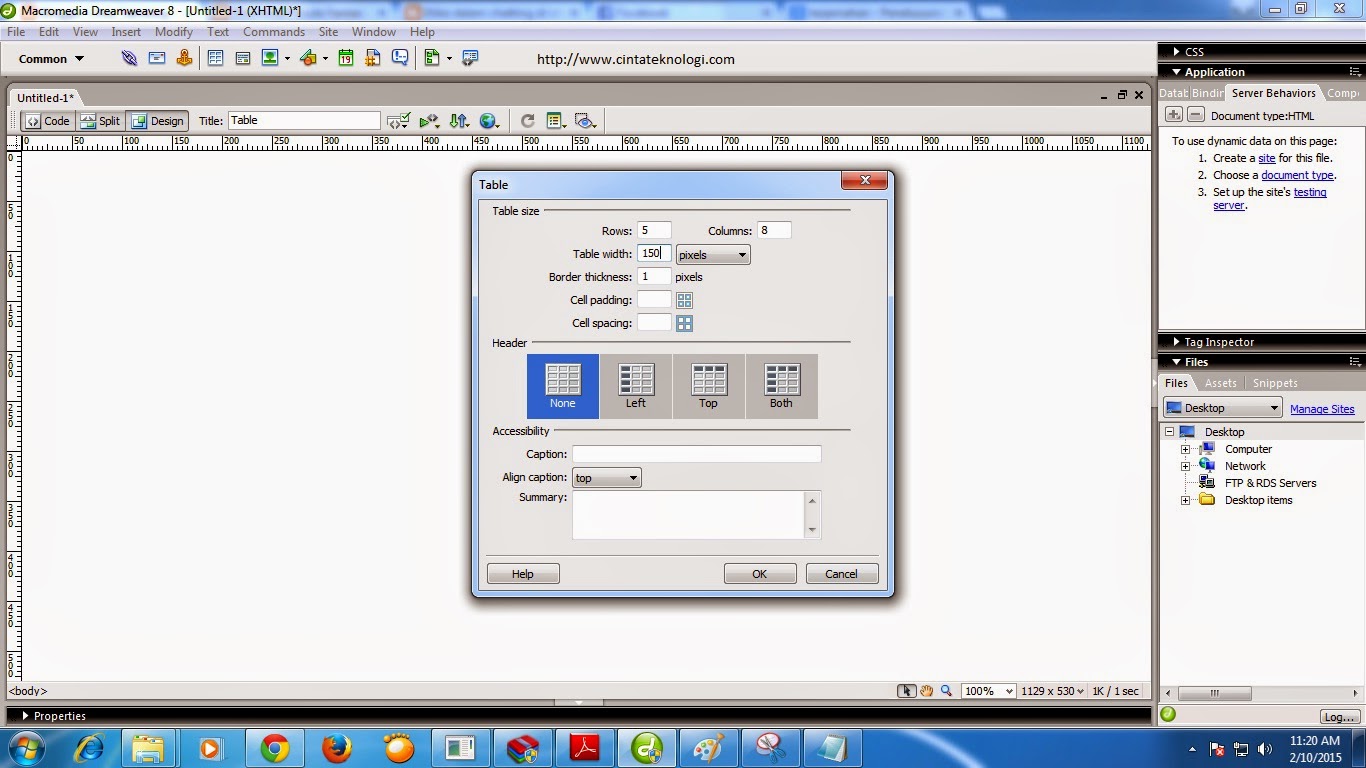The height and width of the screenshot is (768, 1366).
Task: Open the Commands menu
Action: tap(274, 31)
